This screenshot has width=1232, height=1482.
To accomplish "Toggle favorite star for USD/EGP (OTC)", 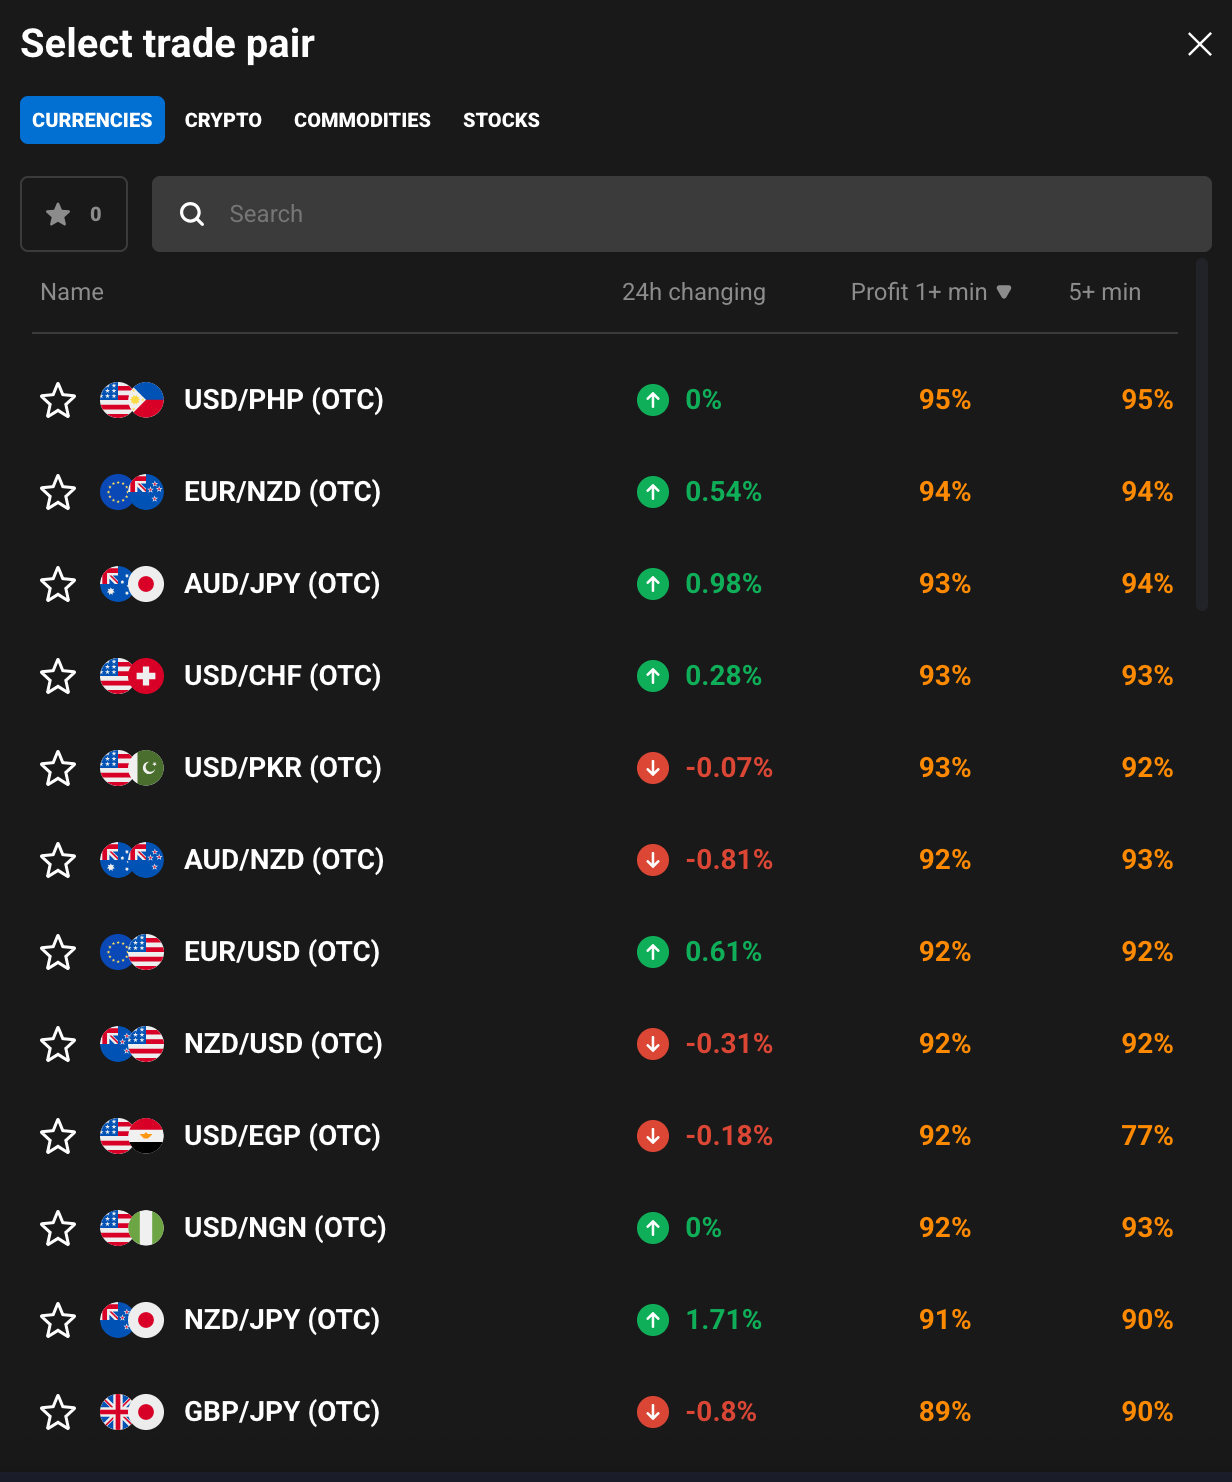I will 58,1136.
